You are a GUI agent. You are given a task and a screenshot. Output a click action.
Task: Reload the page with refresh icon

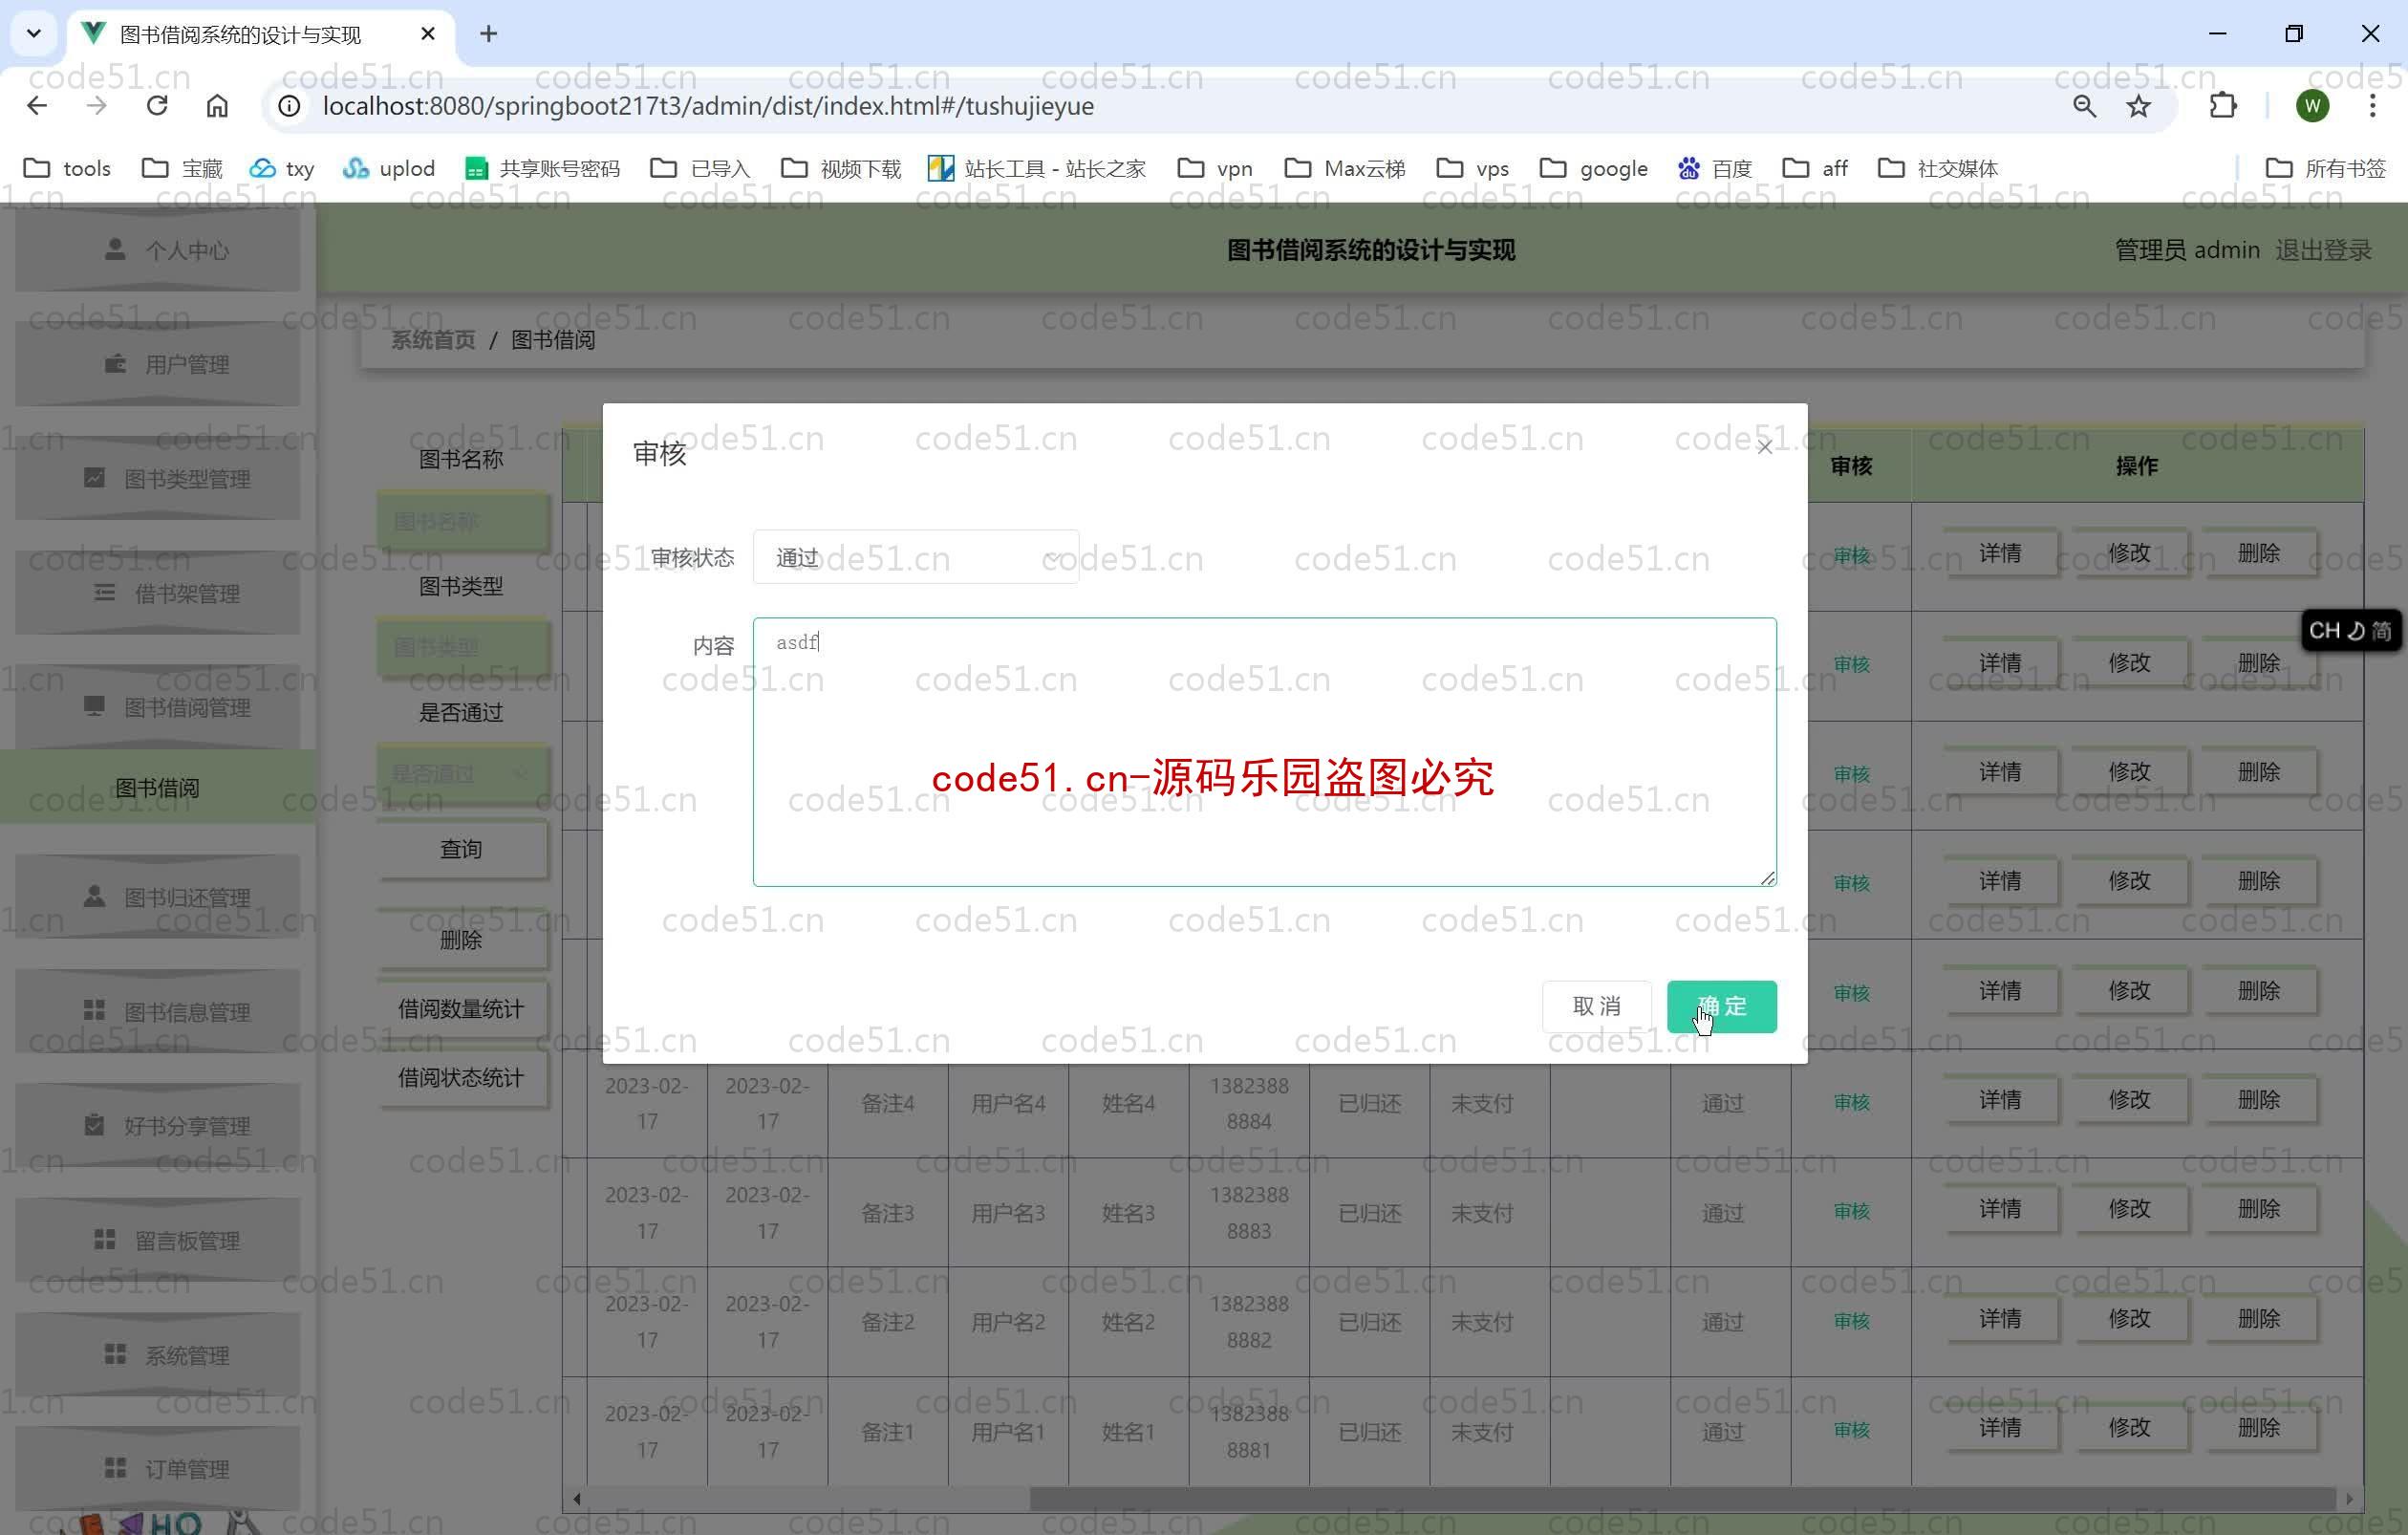pos(157,106)
